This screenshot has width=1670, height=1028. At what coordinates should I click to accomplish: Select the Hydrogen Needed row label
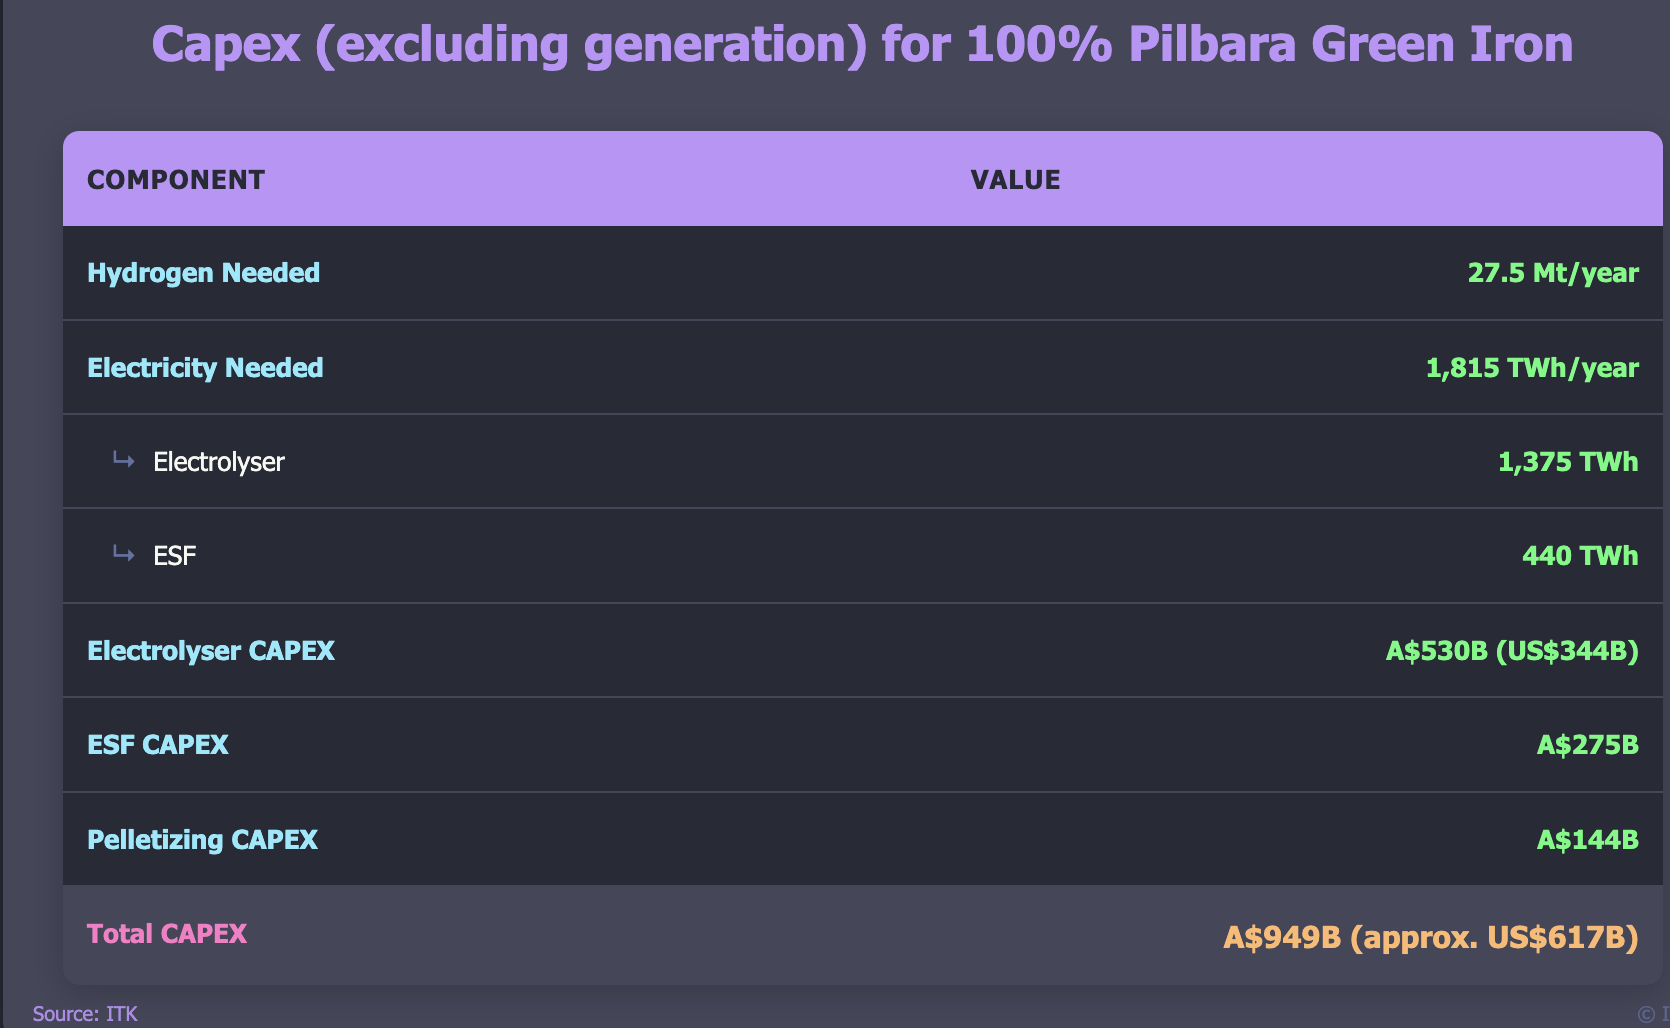pos(204,273)
